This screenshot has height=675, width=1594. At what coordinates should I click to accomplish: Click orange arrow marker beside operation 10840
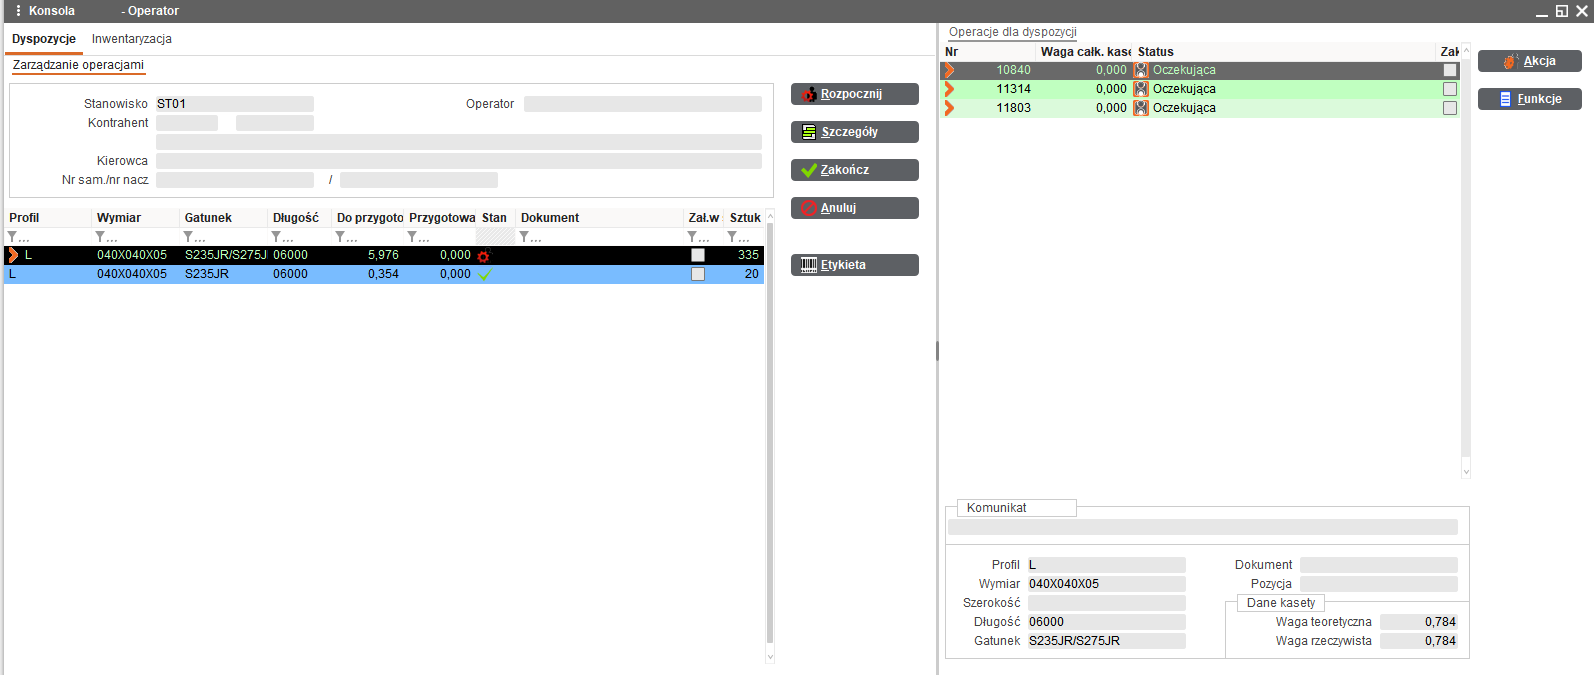click(x=950, y=70)
